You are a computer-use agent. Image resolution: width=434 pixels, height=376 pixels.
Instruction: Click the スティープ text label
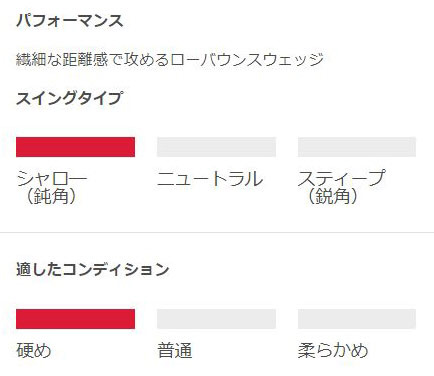pos(341,178)
